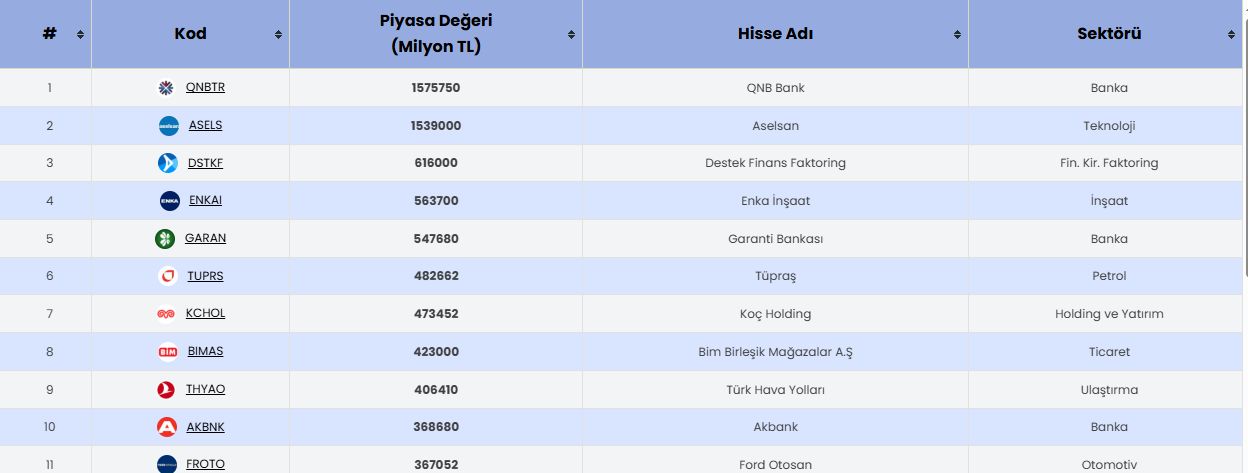
Task: Sort table by the # column arrows
Action: [x=80, y=35]
